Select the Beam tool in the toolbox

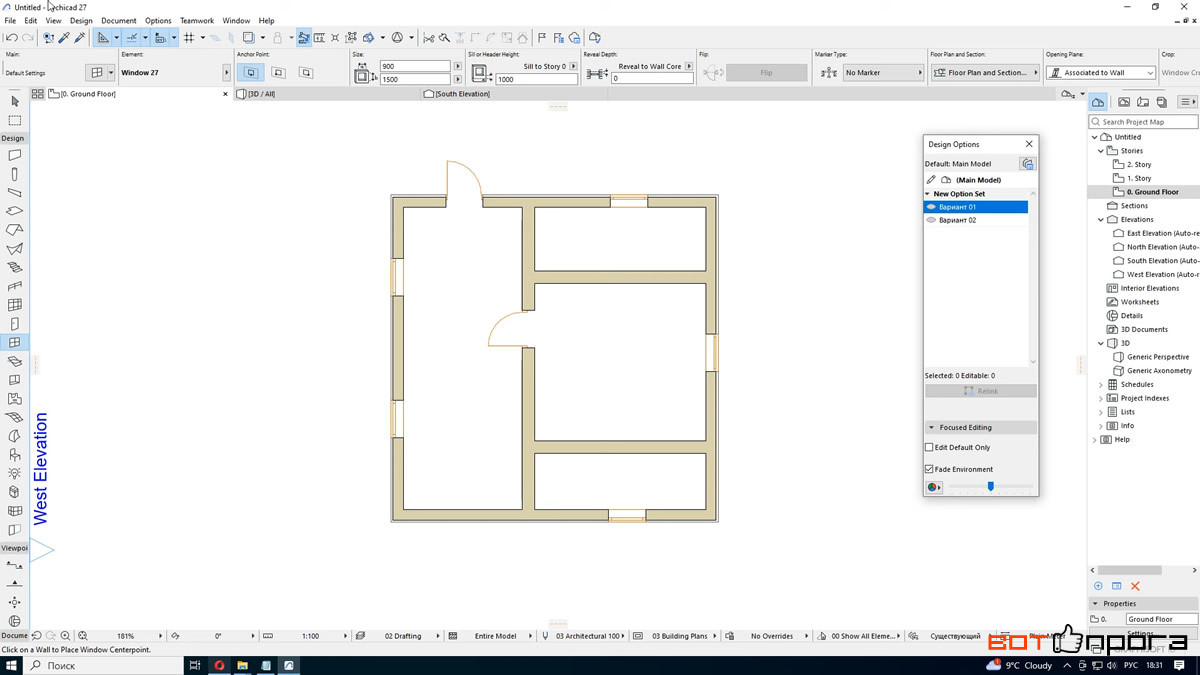pyautogui.click(x=14, y=192)
